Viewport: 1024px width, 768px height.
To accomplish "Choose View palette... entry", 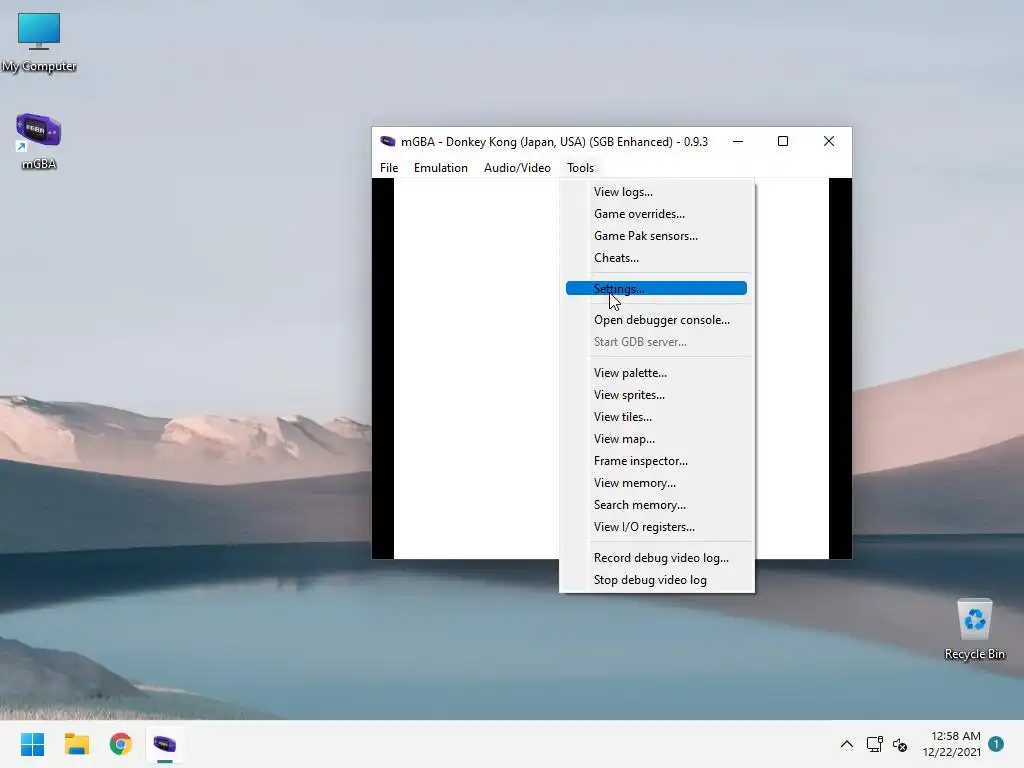I will coord(656,373).
